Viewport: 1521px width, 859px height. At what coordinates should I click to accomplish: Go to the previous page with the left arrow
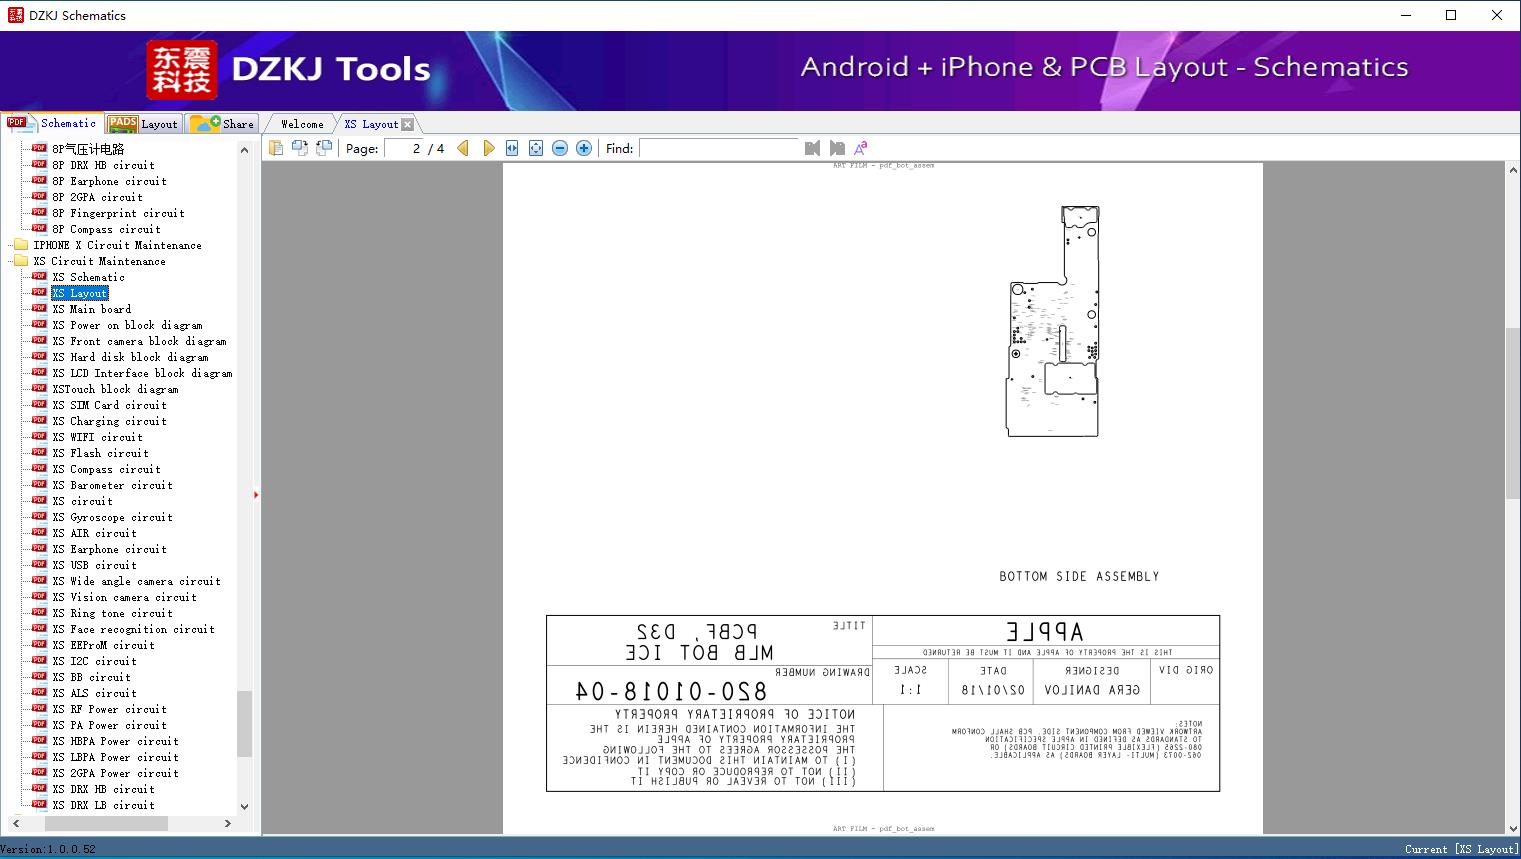point(463,148)
